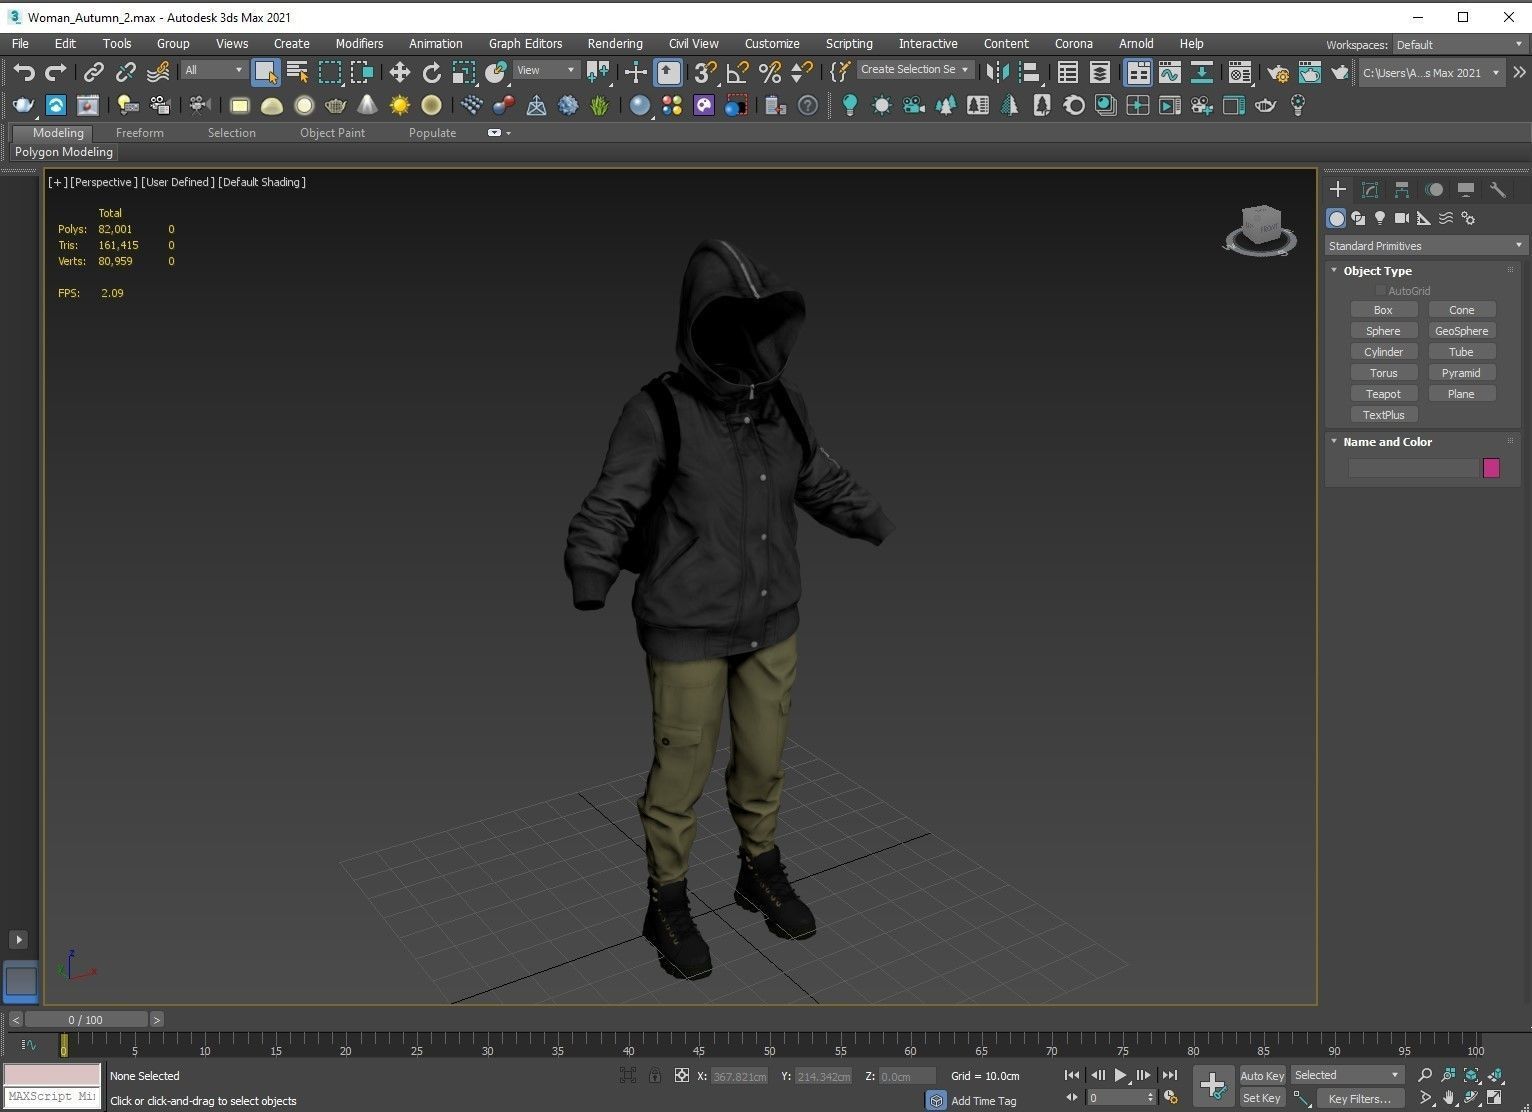
Task: Toggle the Ribbon display button
Action: click(x=1138, y=71)
